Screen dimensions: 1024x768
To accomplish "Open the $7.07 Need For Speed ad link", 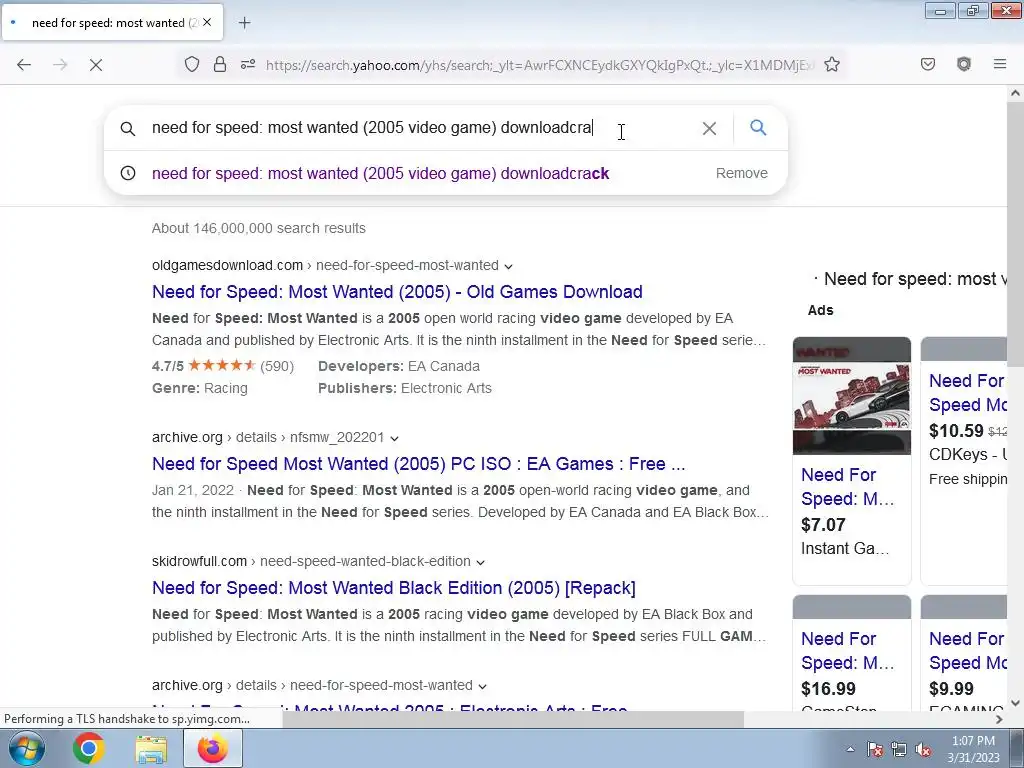I will 847,487.
